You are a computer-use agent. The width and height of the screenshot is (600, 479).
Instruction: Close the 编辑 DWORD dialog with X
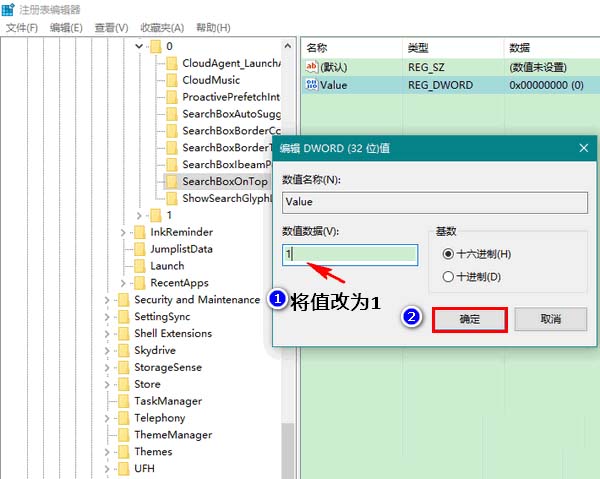click(x=584, y=147)
